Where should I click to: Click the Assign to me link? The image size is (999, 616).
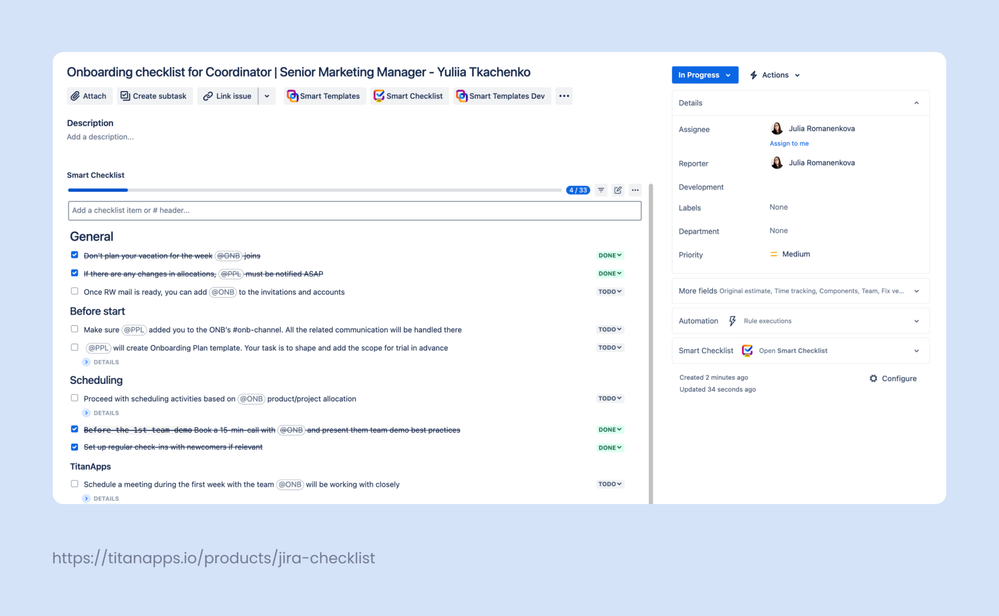tap(789, 143)
